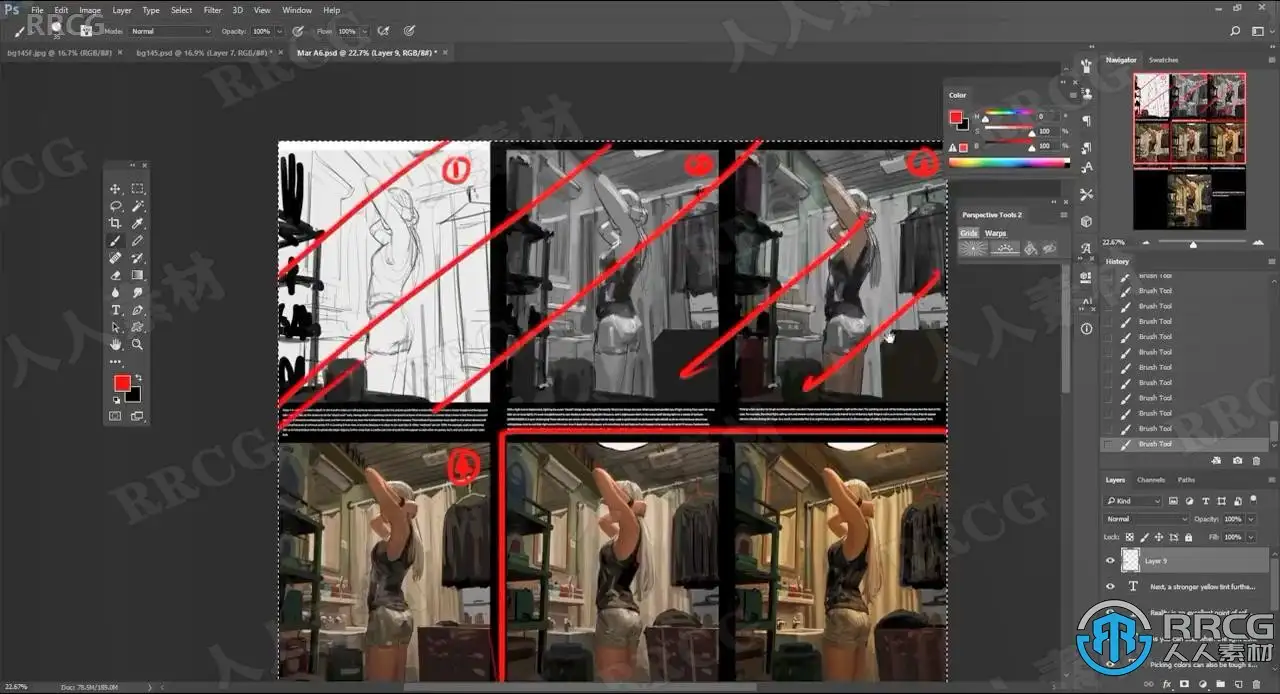Swap foreground and background colors
This screenshot has height=694, width=1280.
pos(138,378)
